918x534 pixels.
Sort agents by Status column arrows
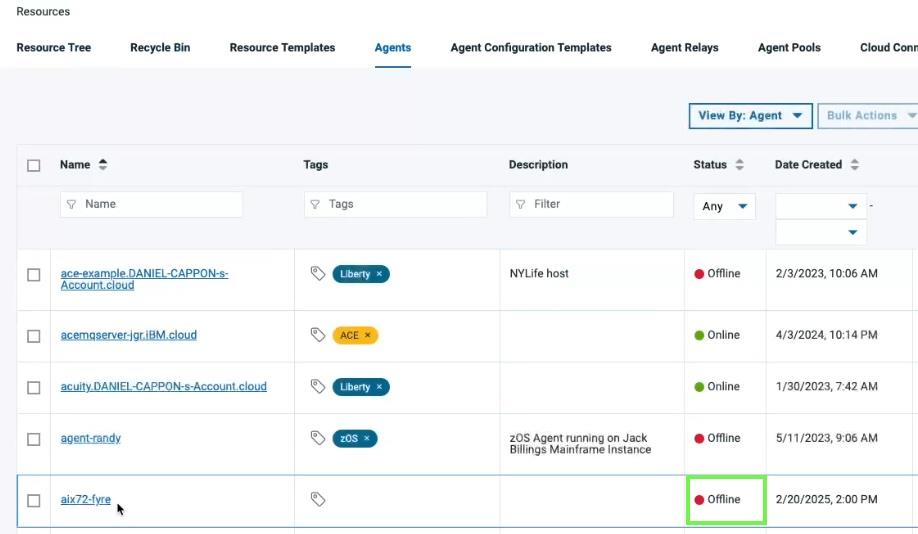pos(739,165)
